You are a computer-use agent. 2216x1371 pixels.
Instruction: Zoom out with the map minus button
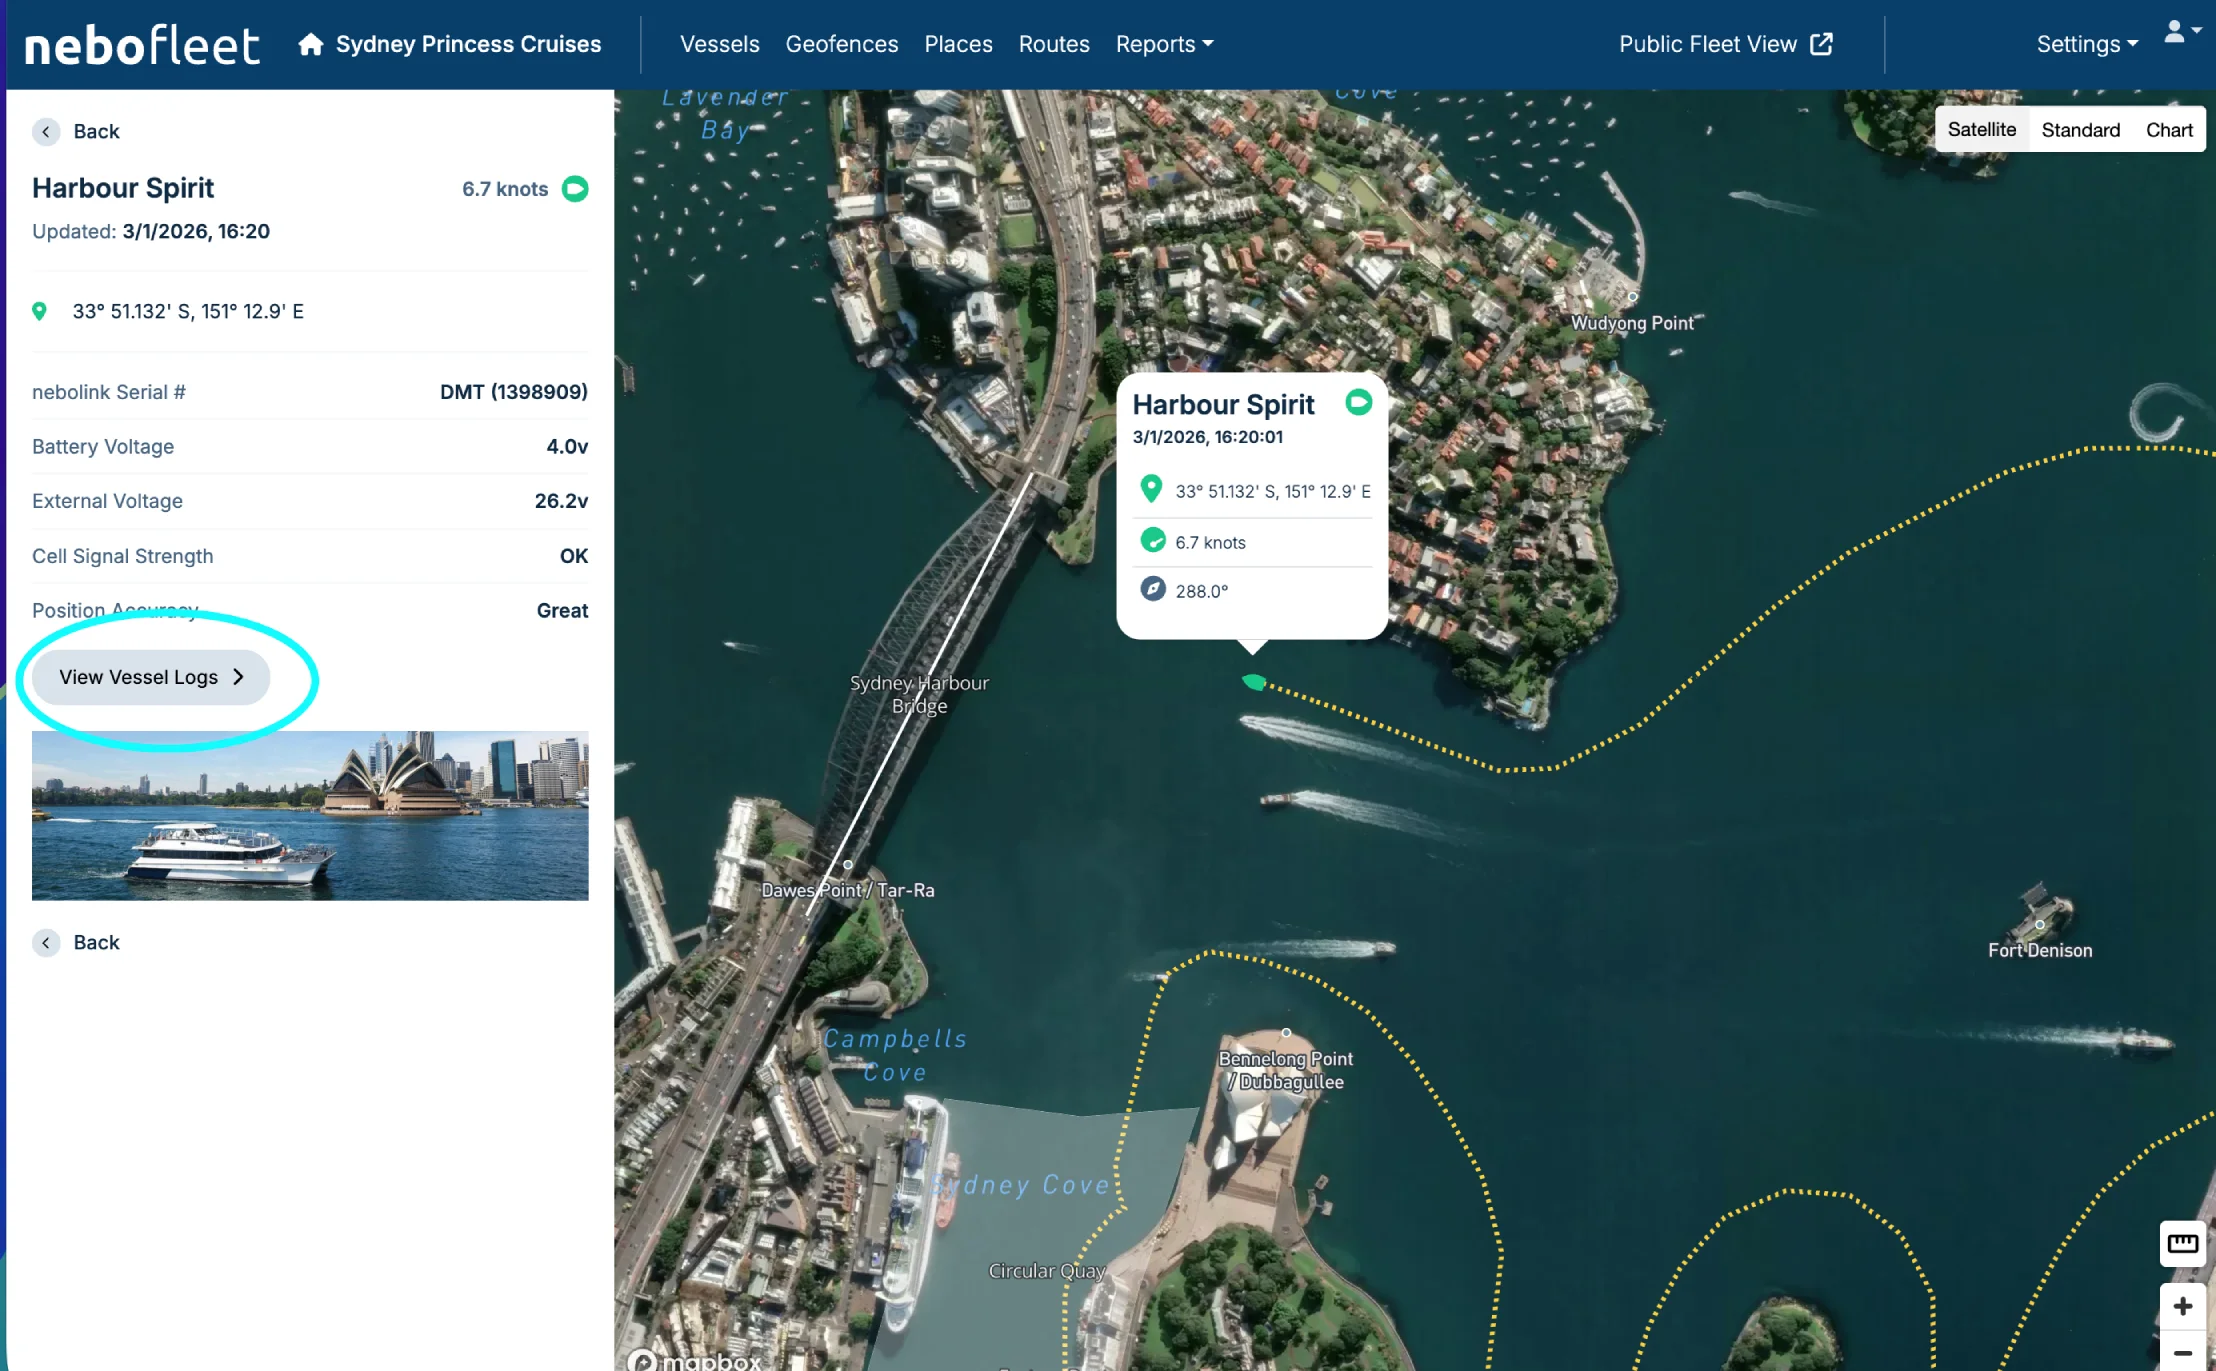click(2182, 1352)
